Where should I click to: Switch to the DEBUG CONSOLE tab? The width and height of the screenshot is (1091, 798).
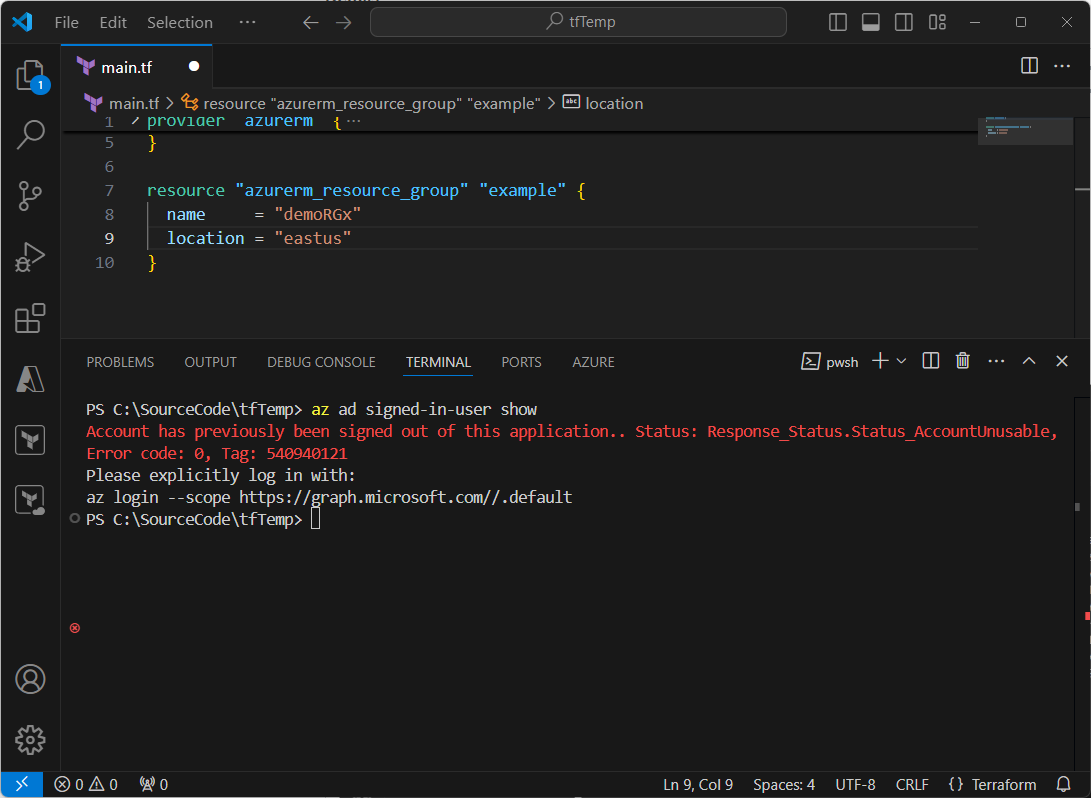[321, 362]
